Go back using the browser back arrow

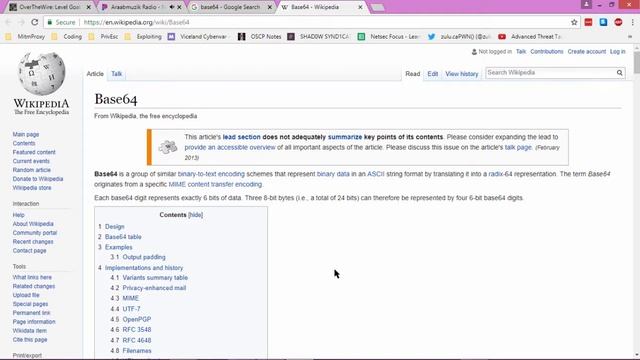[8, 22]
